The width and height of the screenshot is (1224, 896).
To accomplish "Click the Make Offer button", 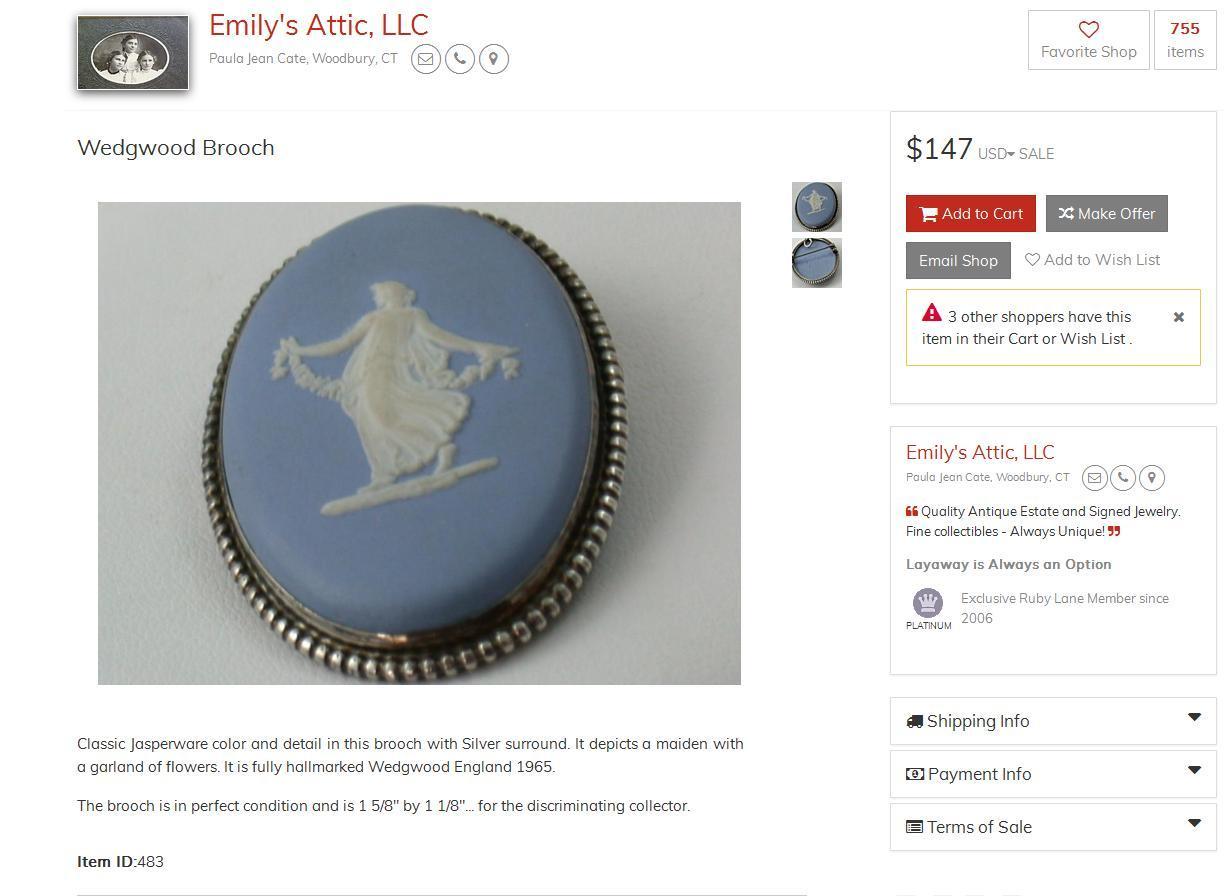I will (x=1107, y=214).
